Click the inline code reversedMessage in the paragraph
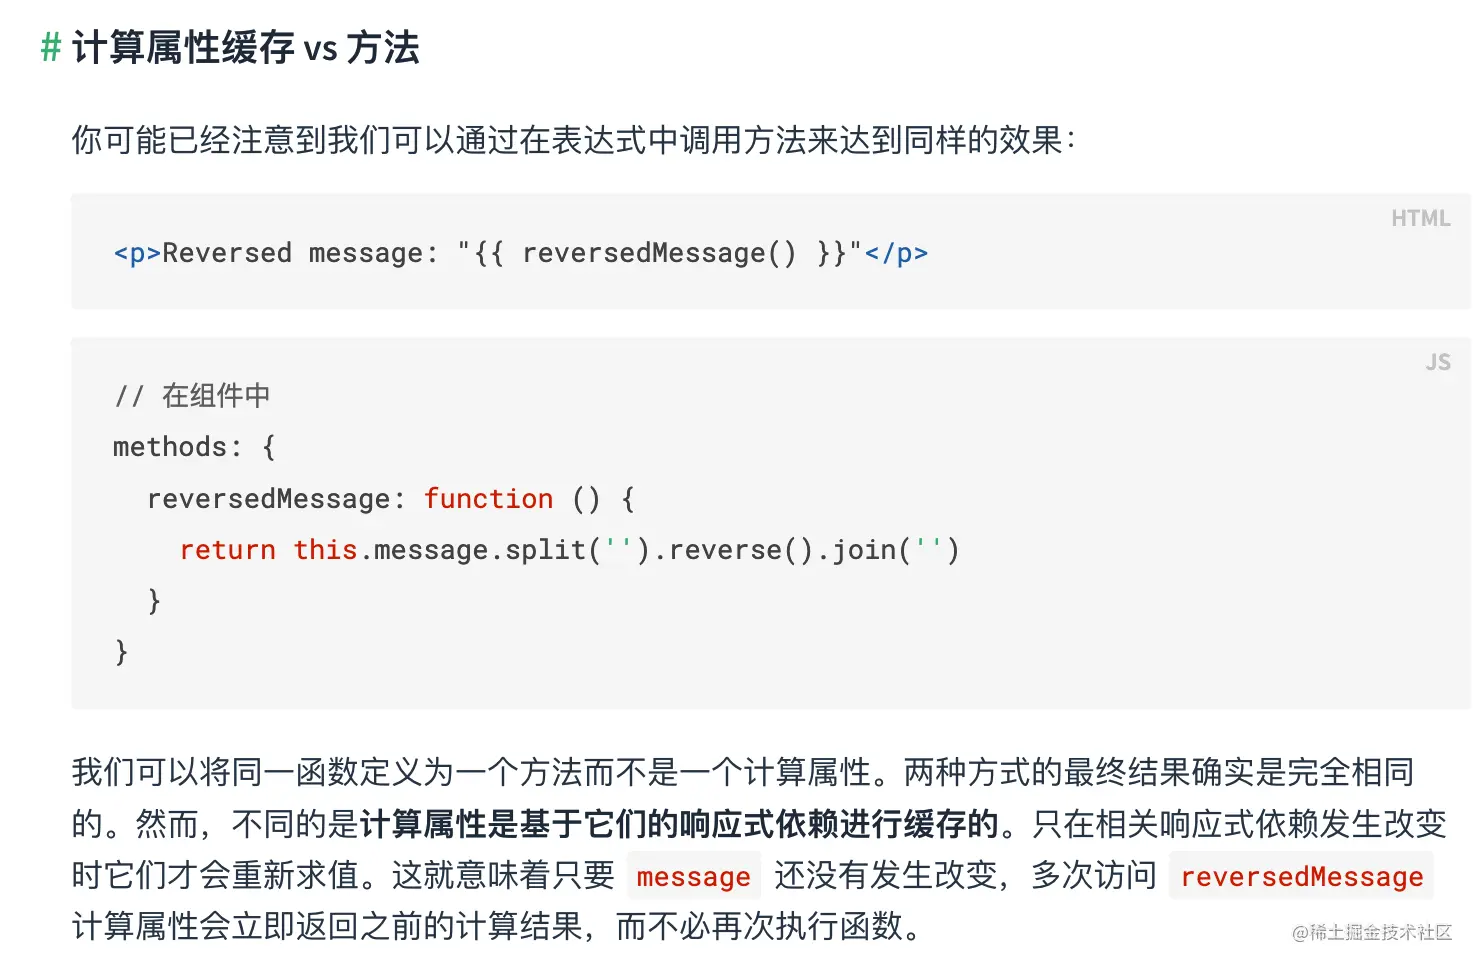Viewport: 1478px width, 968px height. tap(1301, 877)
